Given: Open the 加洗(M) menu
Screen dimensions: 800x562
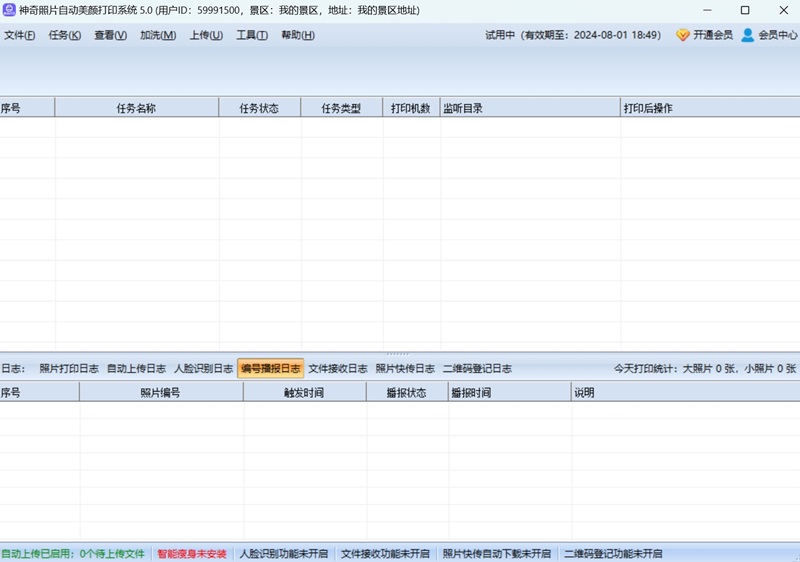Looking at the screenshot, I should (157, 35).
